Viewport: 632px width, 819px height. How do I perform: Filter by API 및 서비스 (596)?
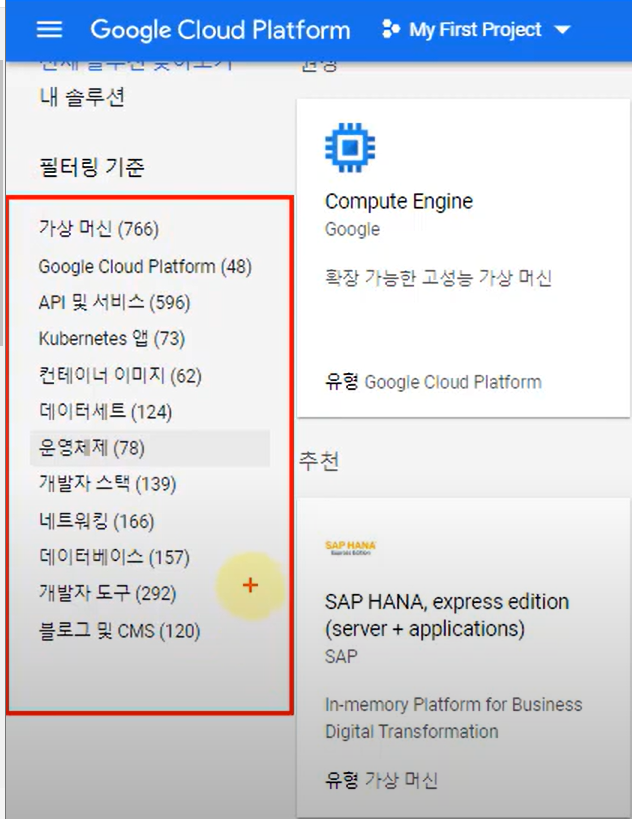tap(114, 302)
